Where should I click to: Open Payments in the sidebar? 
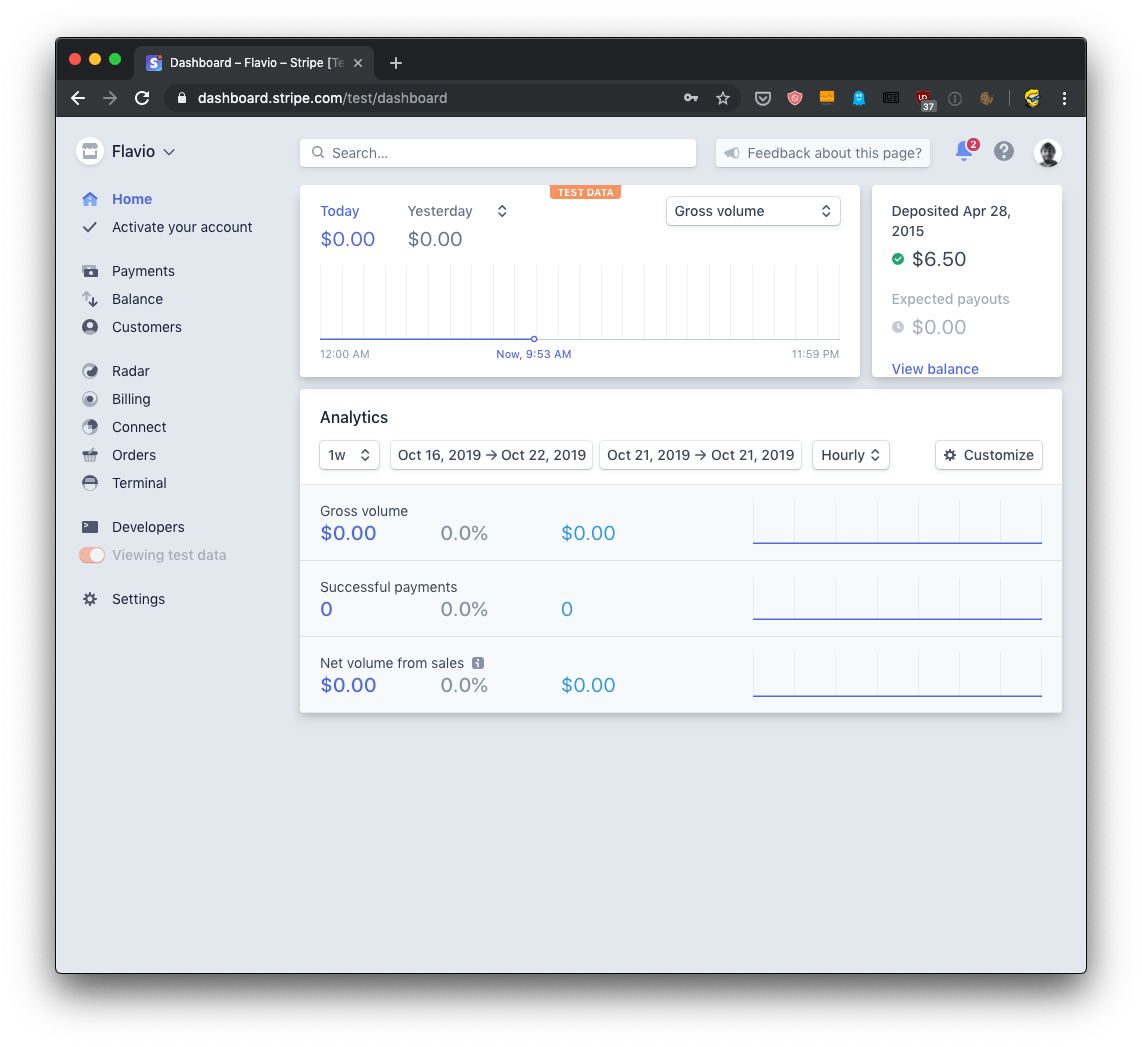click(x=143, y=271)
